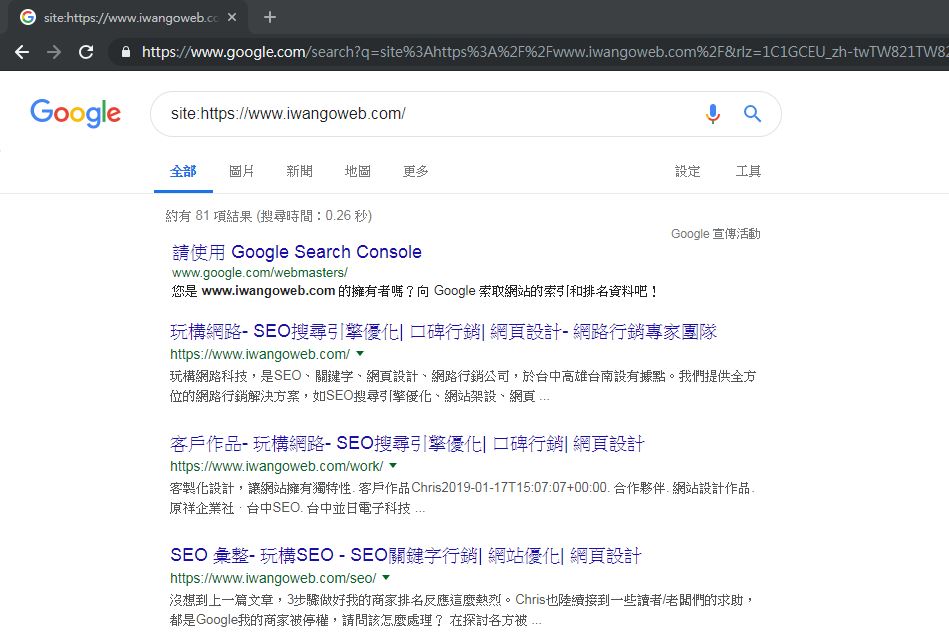Reload the page with refresh icon

[87, 52]
